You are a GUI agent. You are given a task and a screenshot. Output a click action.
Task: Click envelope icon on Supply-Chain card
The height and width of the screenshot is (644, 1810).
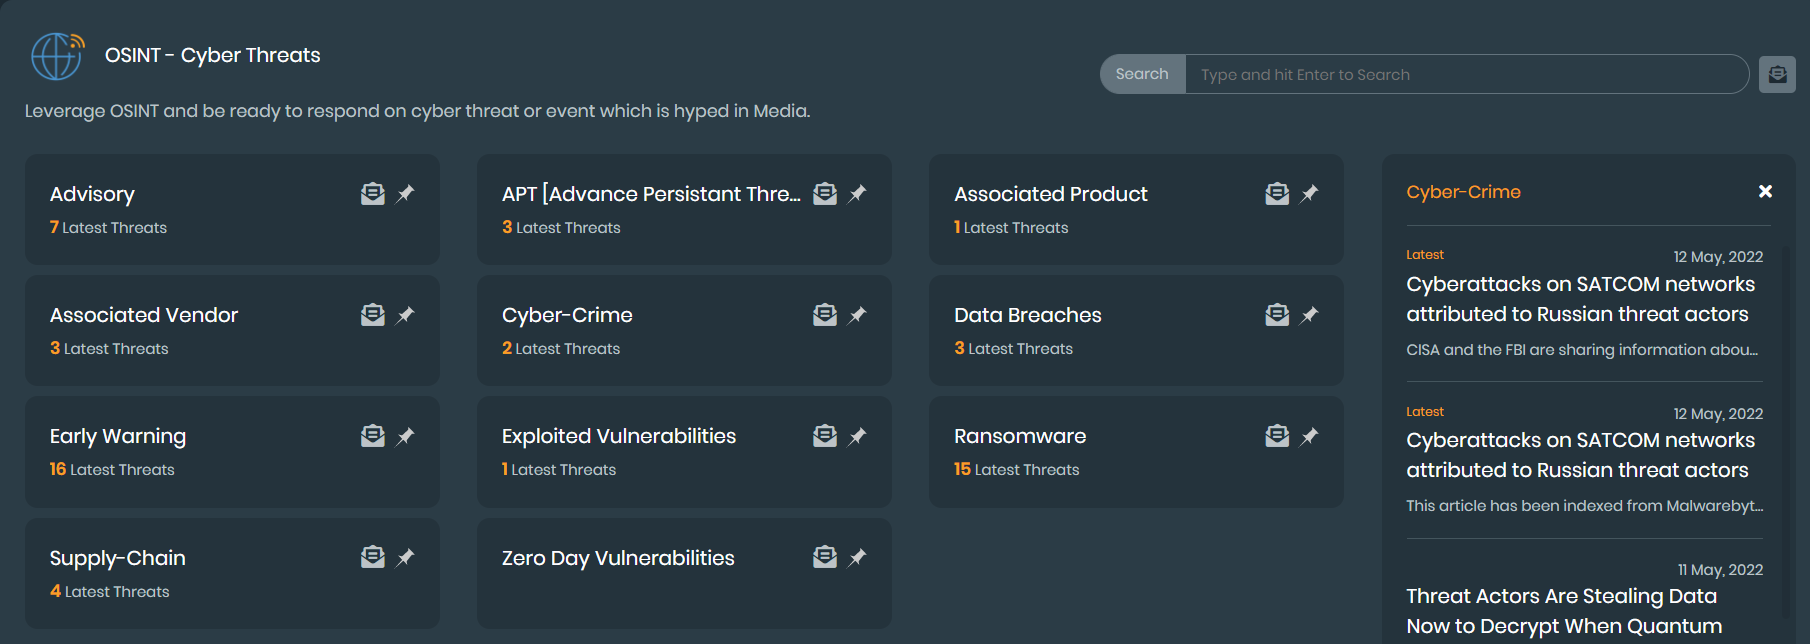pos(372,557)
